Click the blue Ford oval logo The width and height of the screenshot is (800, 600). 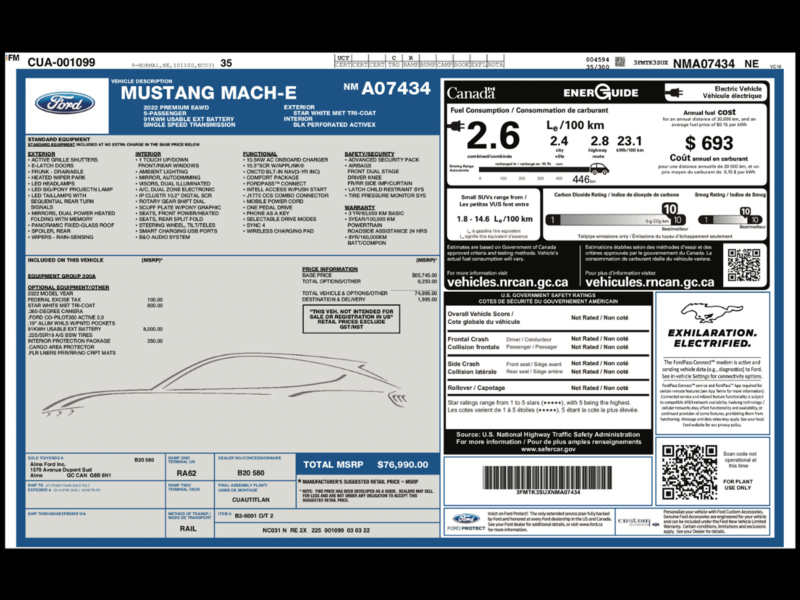point(65,104)
